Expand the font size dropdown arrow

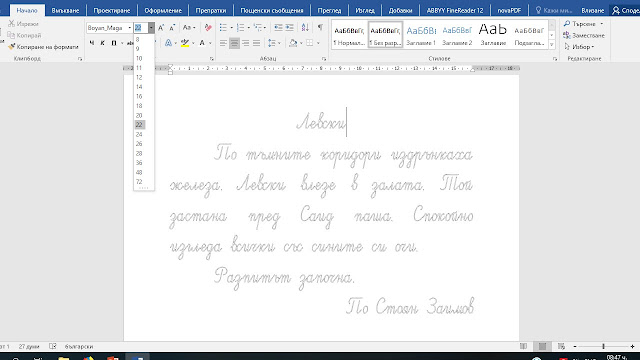(x=151, y=28)
